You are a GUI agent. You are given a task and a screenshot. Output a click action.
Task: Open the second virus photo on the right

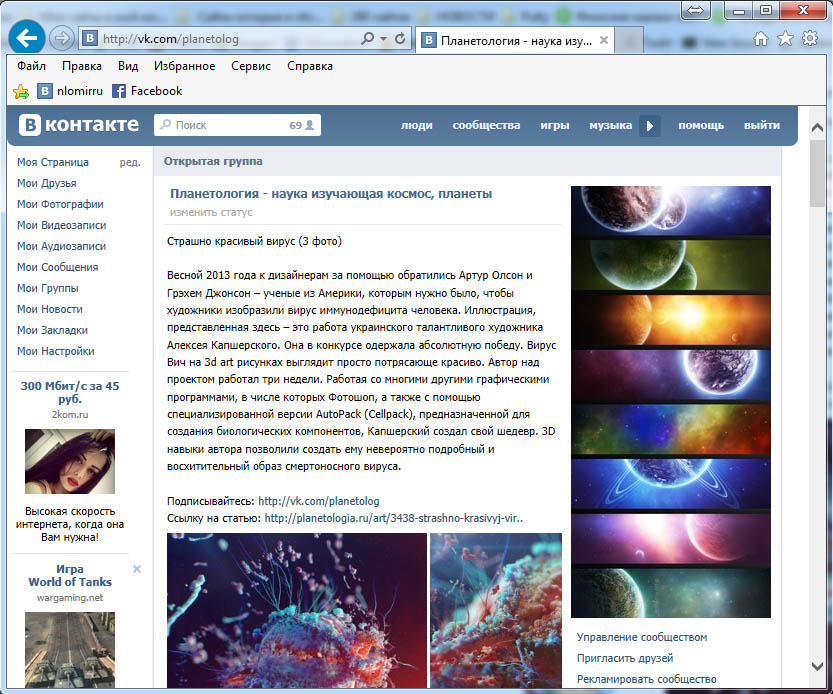tap(496, 611)
